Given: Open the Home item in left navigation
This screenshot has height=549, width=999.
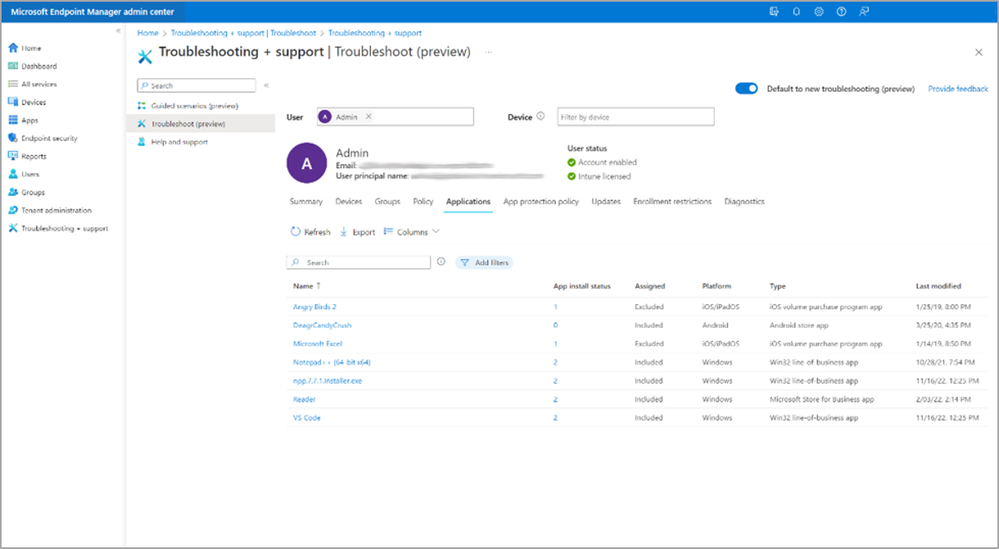Looking at the screenshot, I should pos(25,48).
